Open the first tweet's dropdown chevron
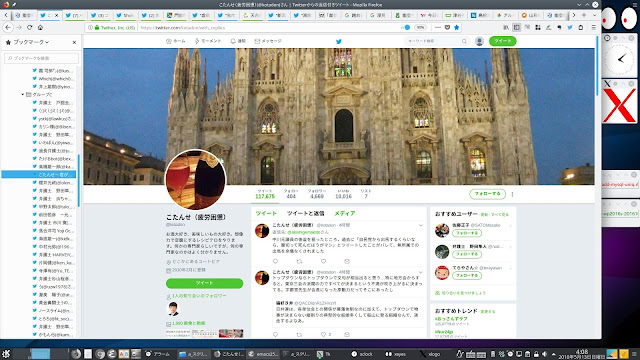 420,225
